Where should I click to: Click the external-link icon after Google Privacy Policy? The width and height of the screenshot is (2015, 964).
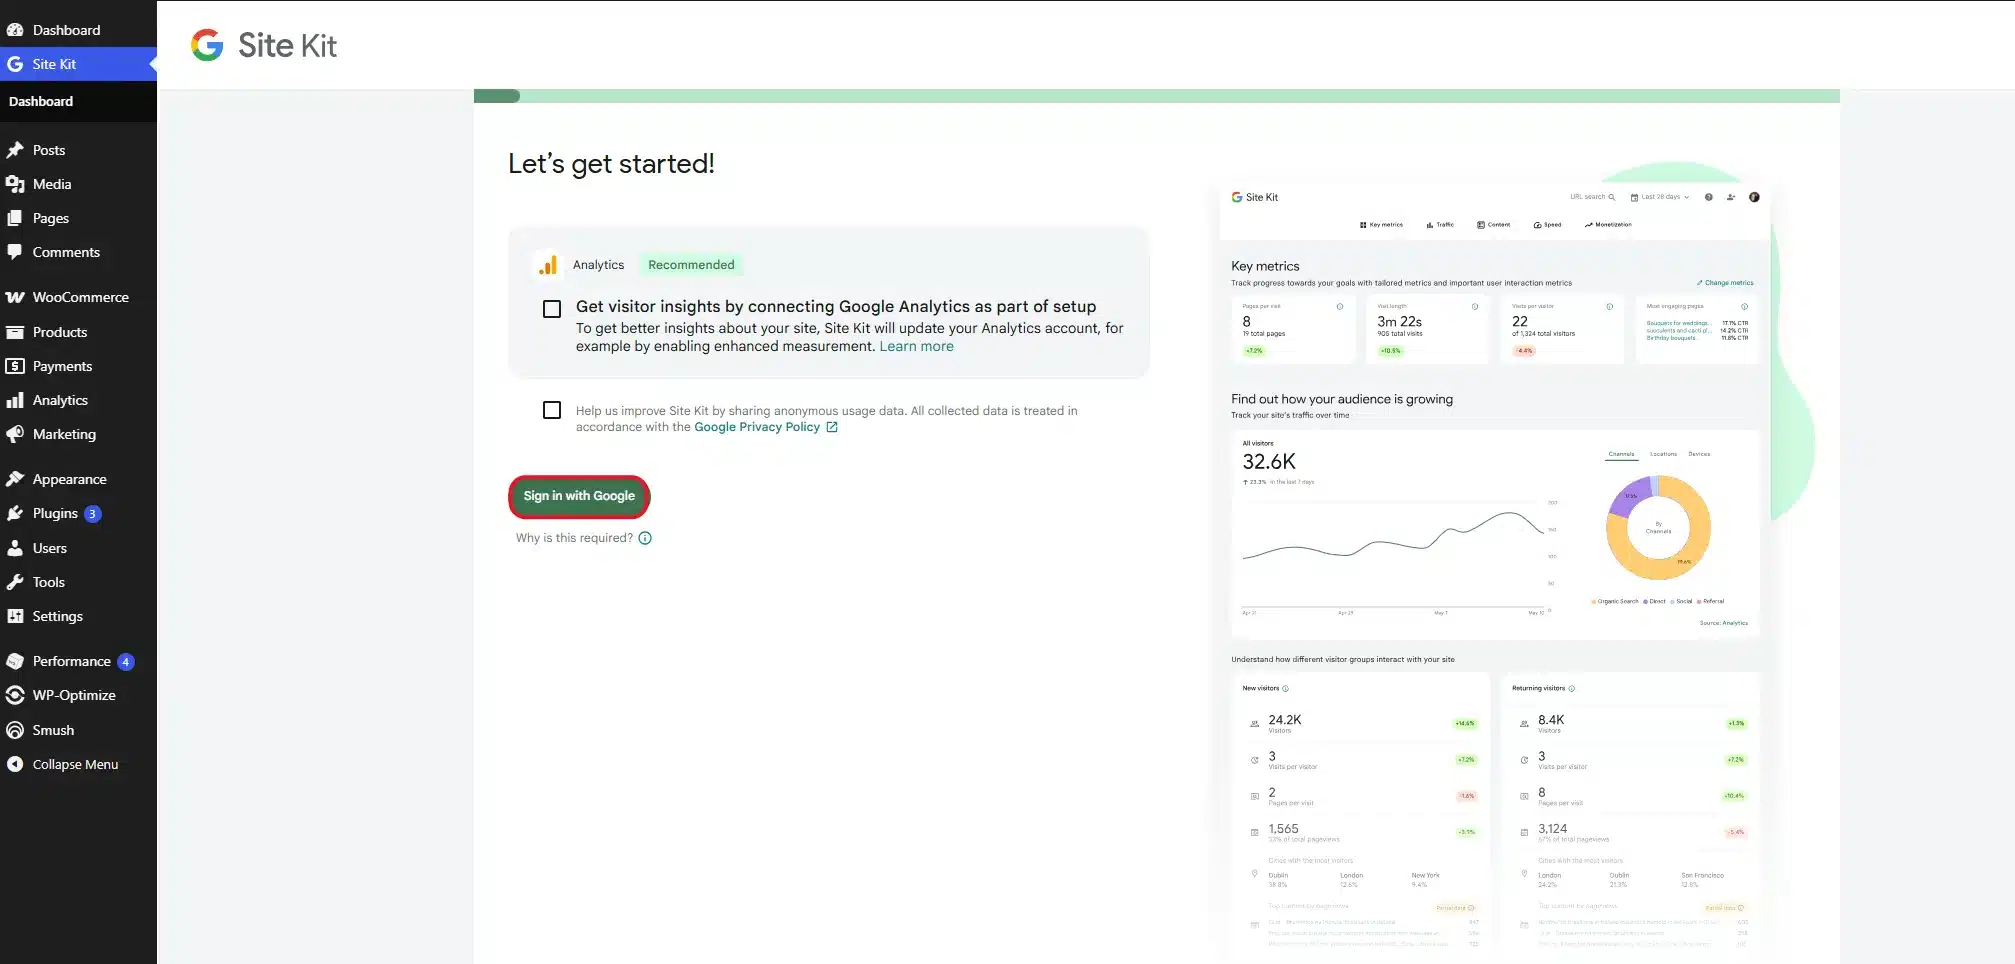pyautogui.click(x=832, y=427)
